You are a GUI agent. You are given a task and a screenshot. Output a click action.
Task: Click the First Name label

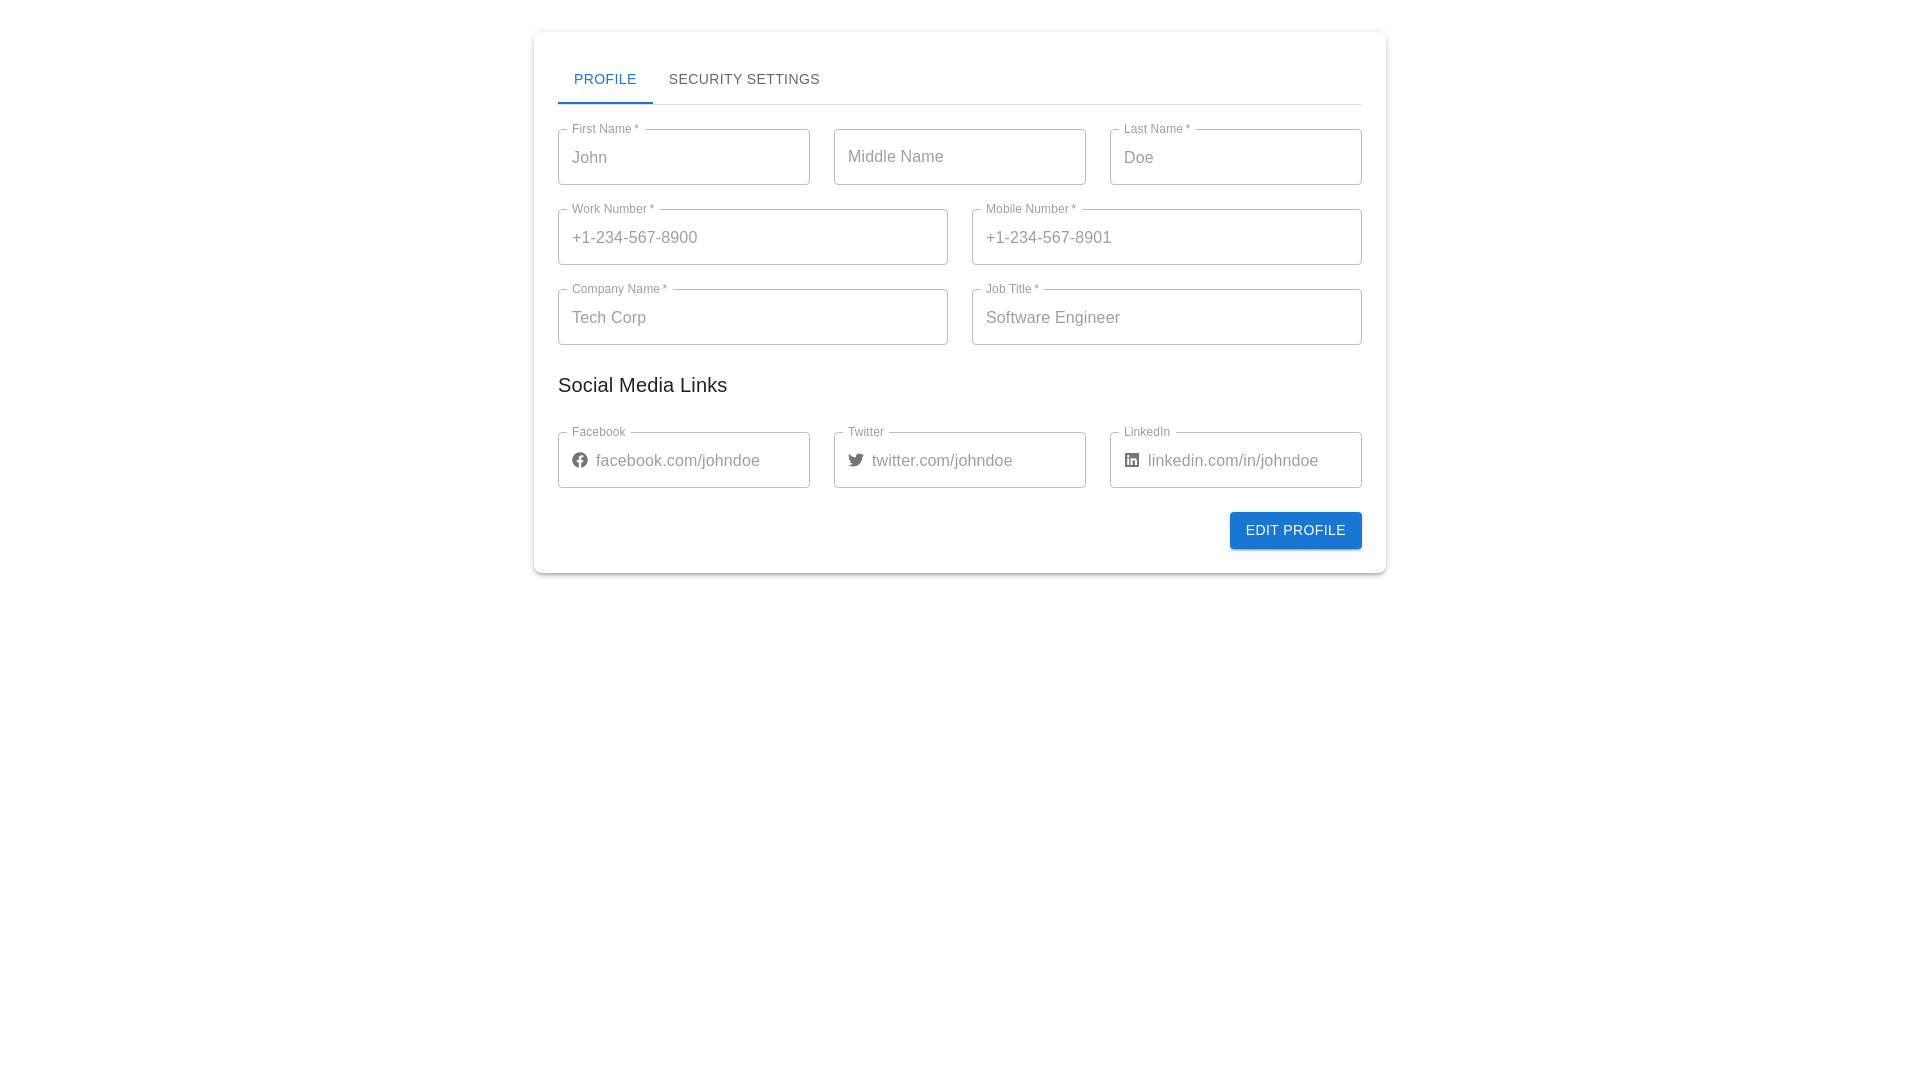pos(605,129)
